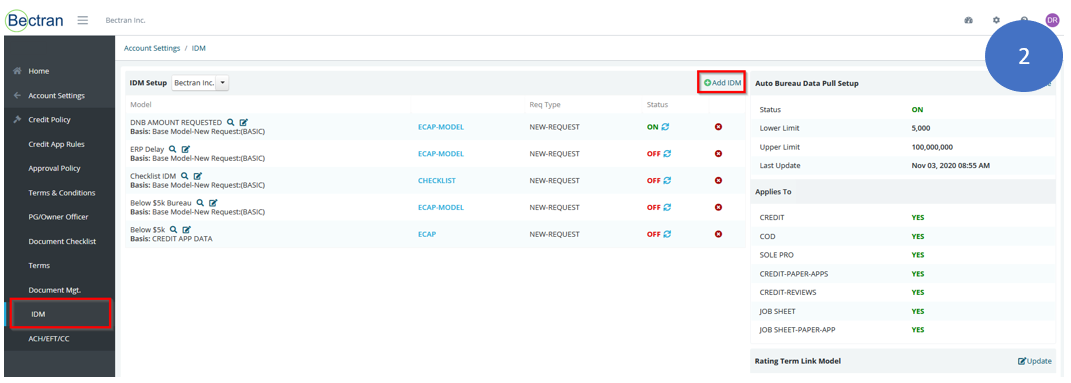Image resolution: width=1071 pixels, height=383 pixels.
Task: Edit the ERP Delay model
Action: 185,149
